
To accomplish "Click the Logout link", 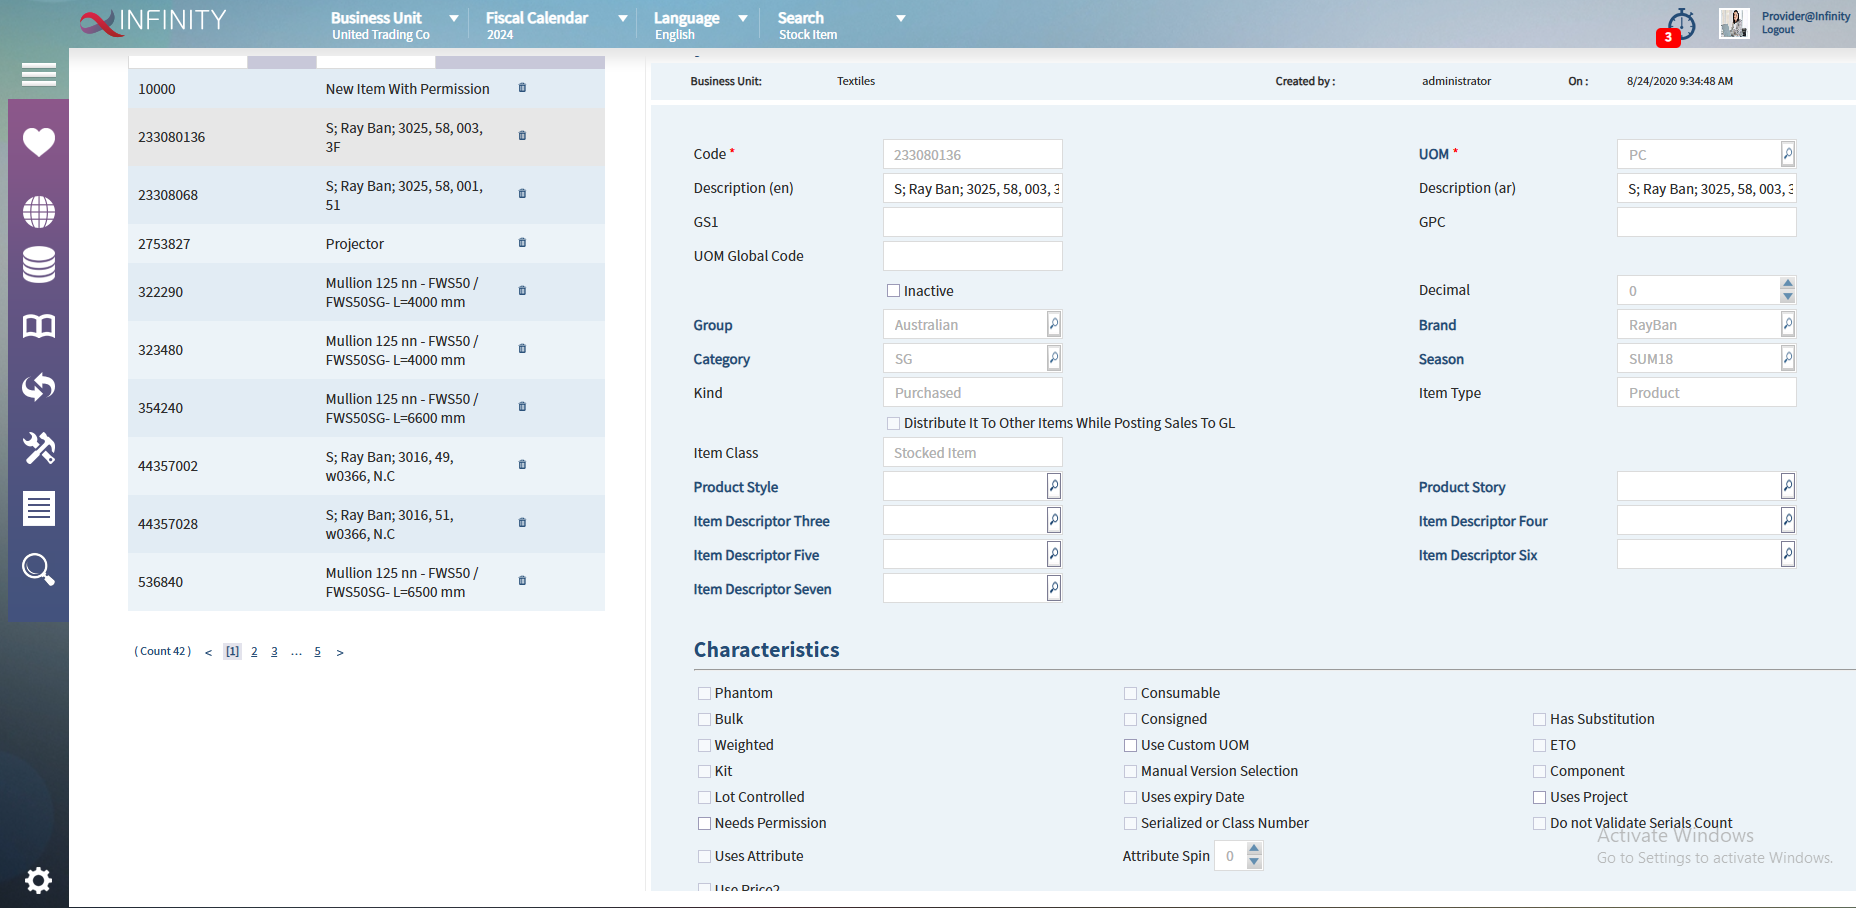I will (1777, 30).
